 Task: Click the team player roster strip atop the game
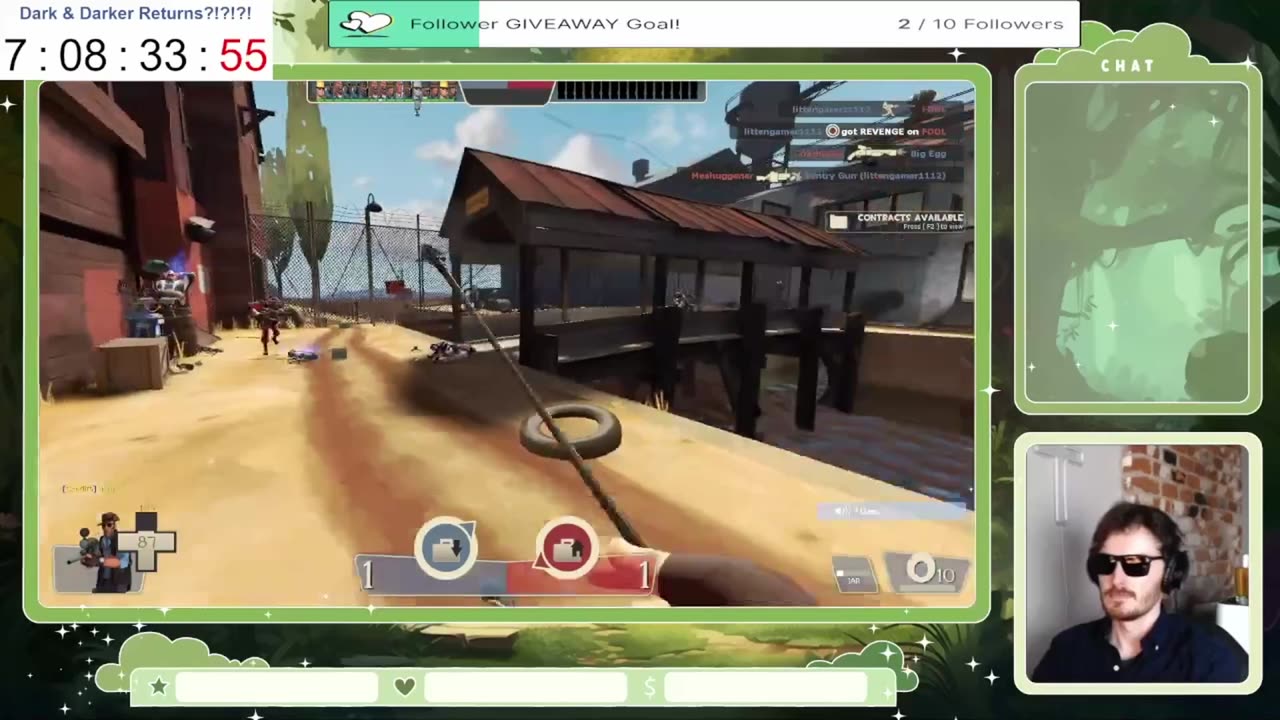506,92
